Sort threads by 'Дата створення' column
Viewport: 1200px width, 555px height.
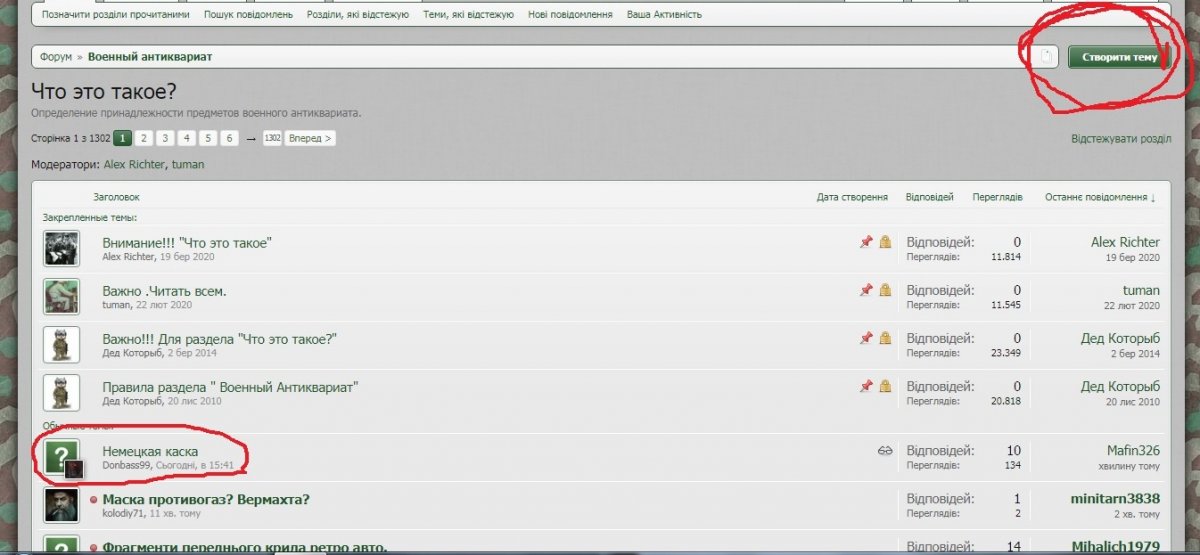pos(852,197)
